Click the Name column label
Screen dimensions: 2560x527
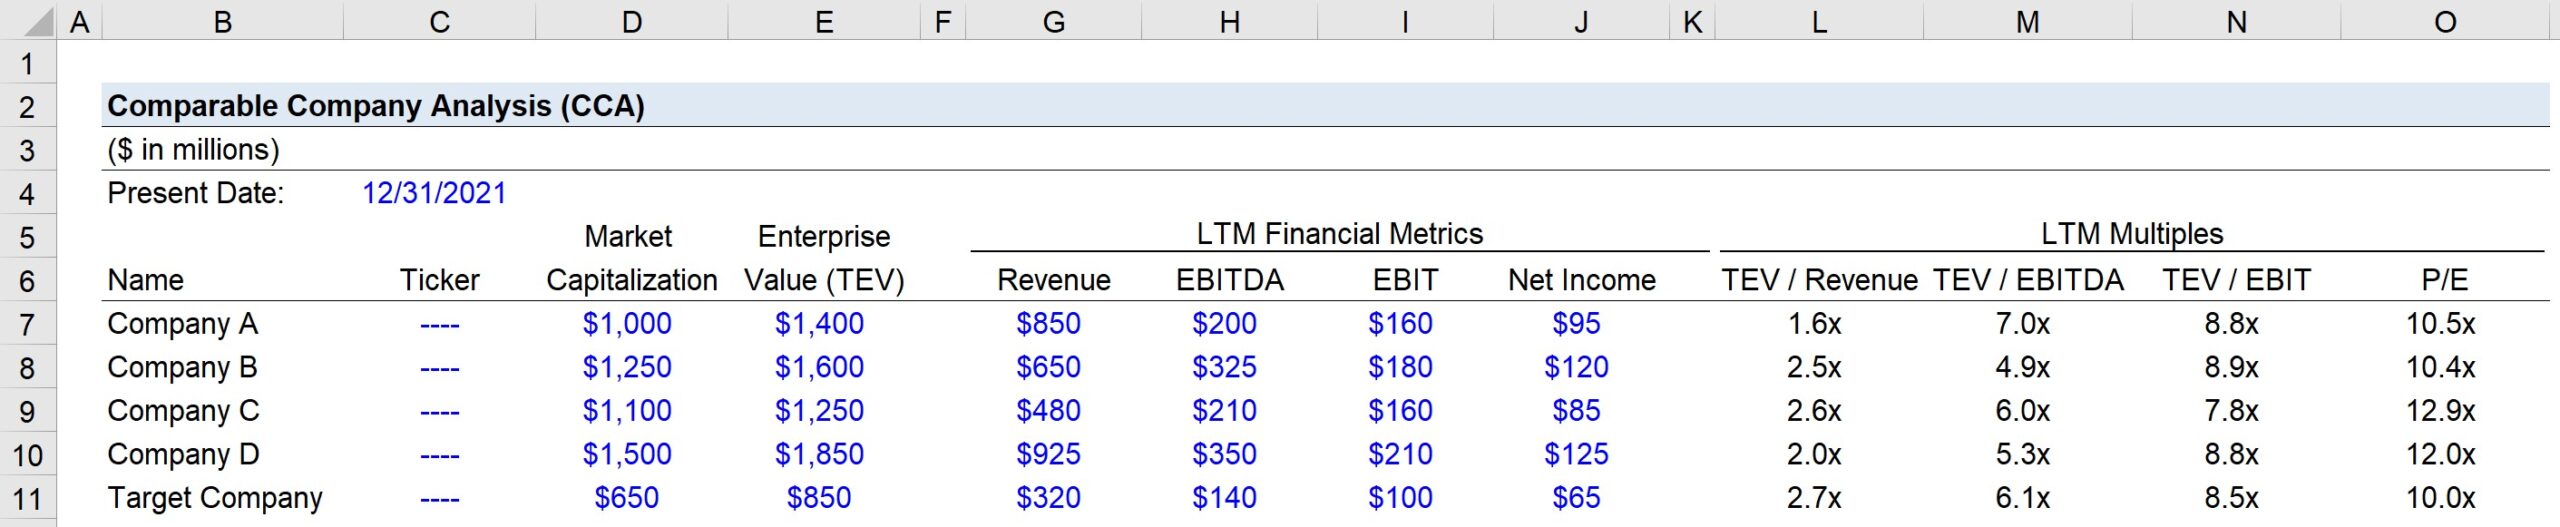[x=146, y=280]
